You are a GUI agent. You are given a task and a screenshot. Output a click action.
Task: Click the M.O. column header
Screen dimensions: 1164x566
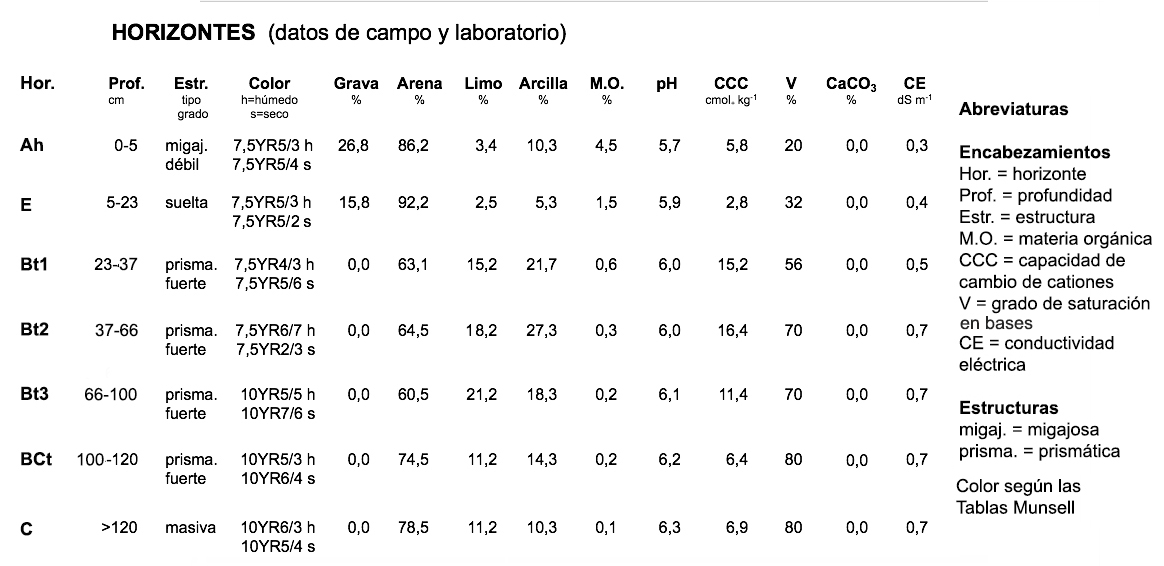607,84
